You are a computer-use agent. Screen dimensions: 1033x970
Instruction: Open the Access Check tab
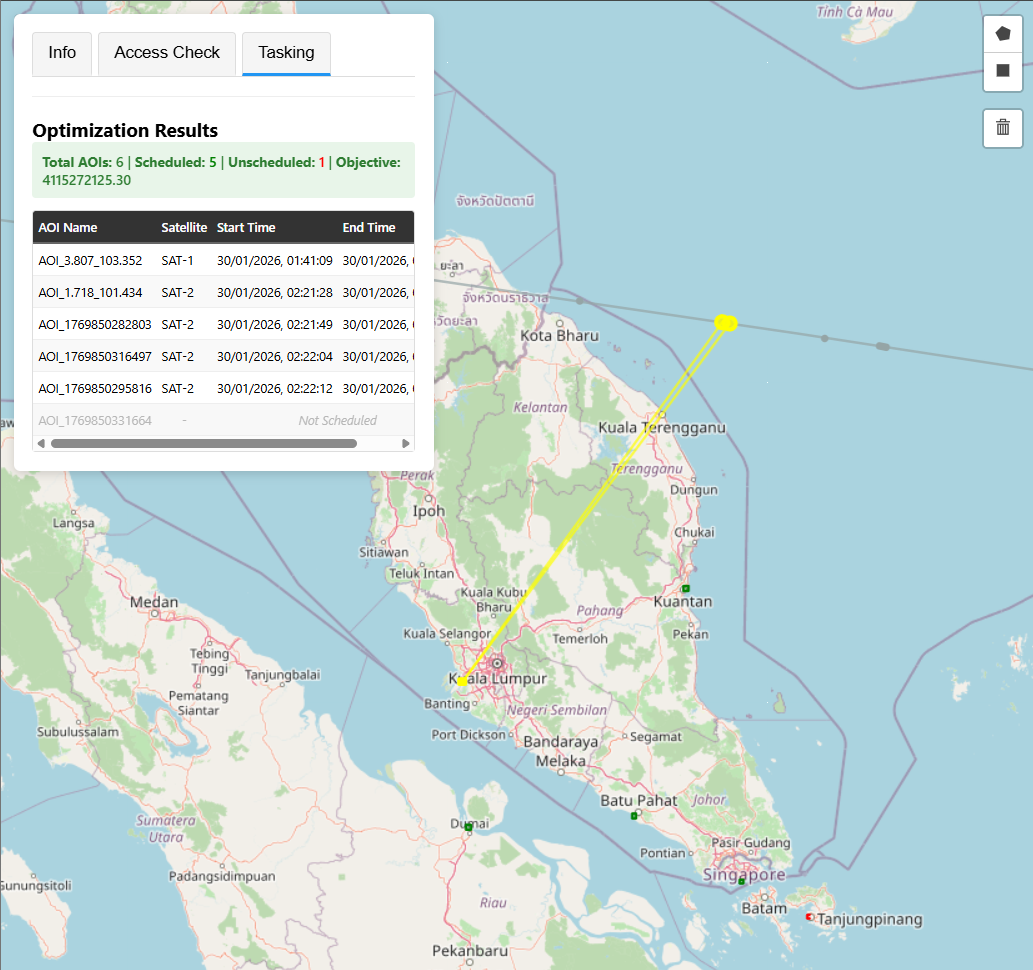point(167,53)
